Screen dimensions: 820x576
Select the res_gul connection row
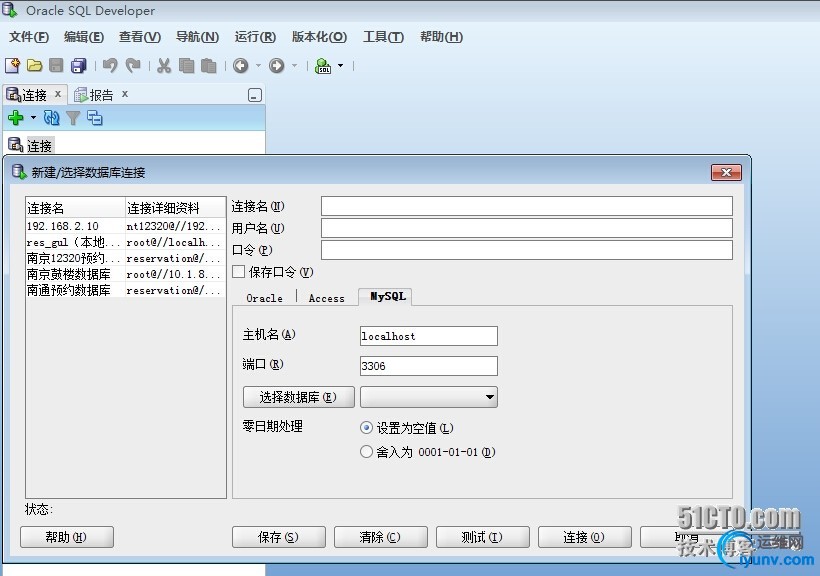tap(126, 242)
